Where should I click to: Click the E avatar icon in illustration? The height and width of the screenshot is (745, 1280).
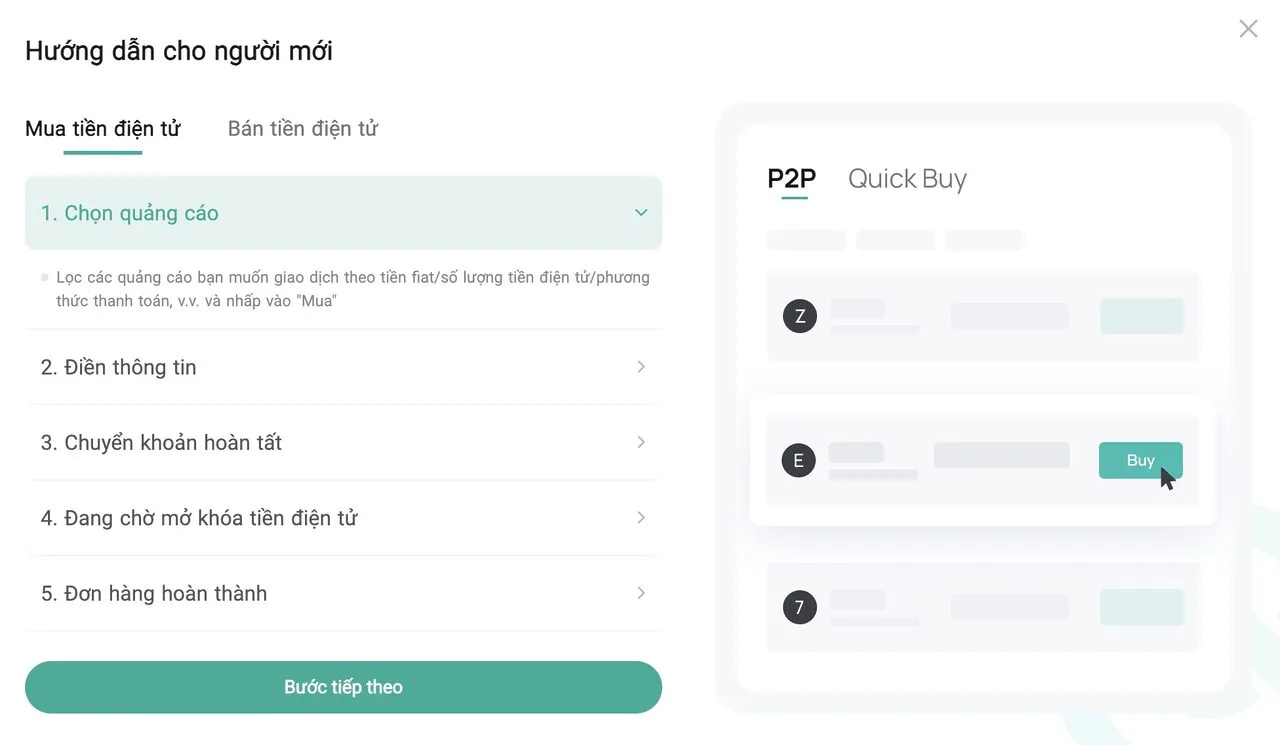(799, 461)
